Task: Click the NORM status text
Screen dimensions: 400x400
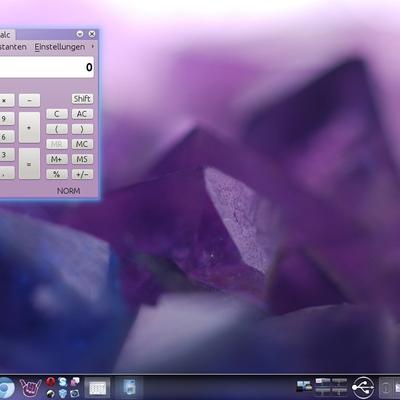Action: pyautogui.click(x=68, y=191)
